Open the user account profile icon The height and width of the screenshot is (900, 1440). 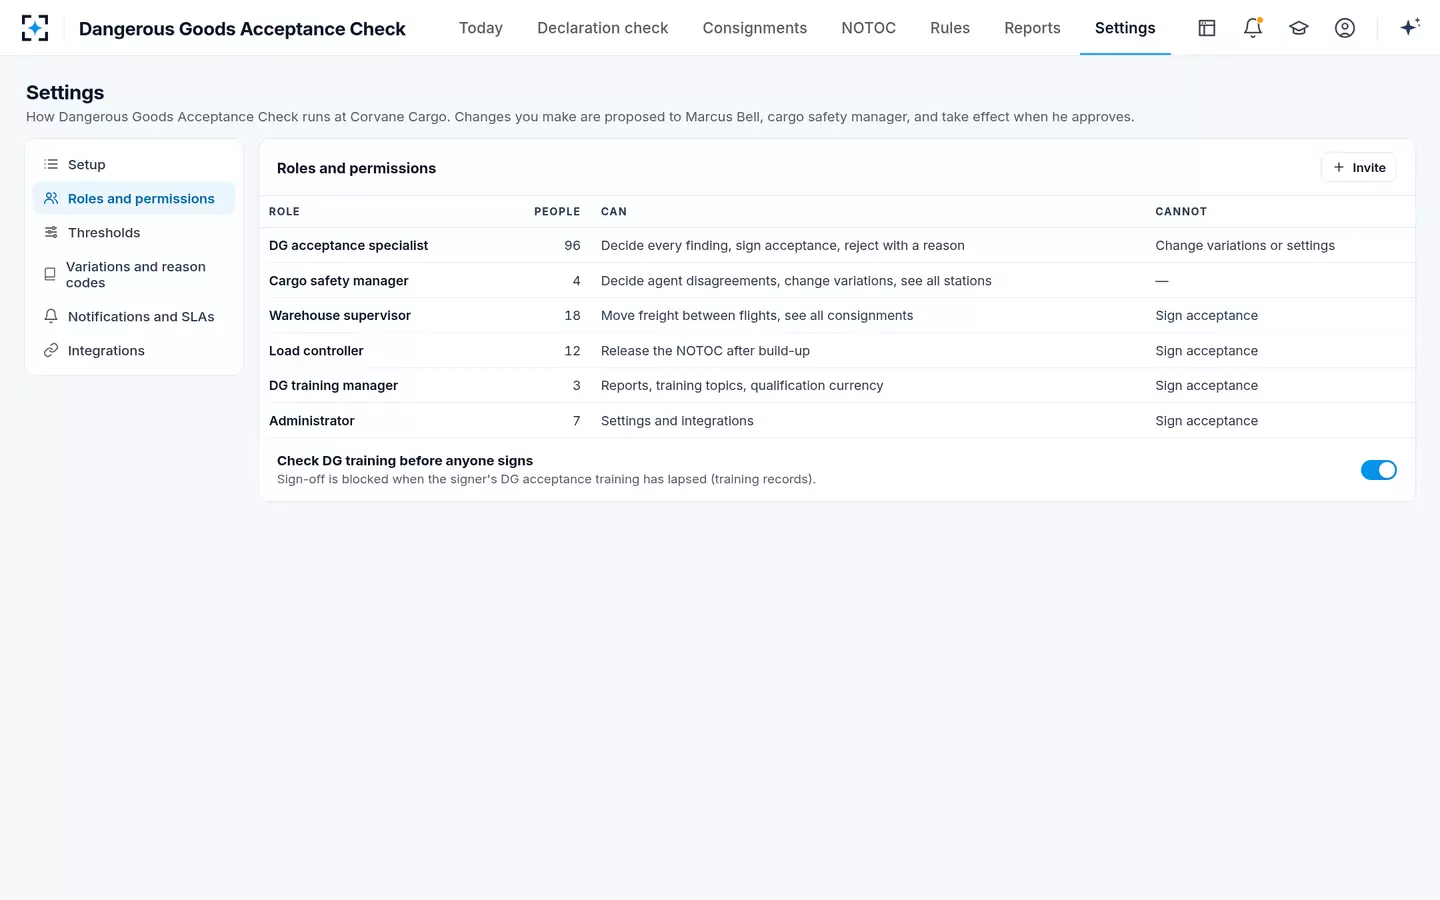click(x=1345, y=28)
